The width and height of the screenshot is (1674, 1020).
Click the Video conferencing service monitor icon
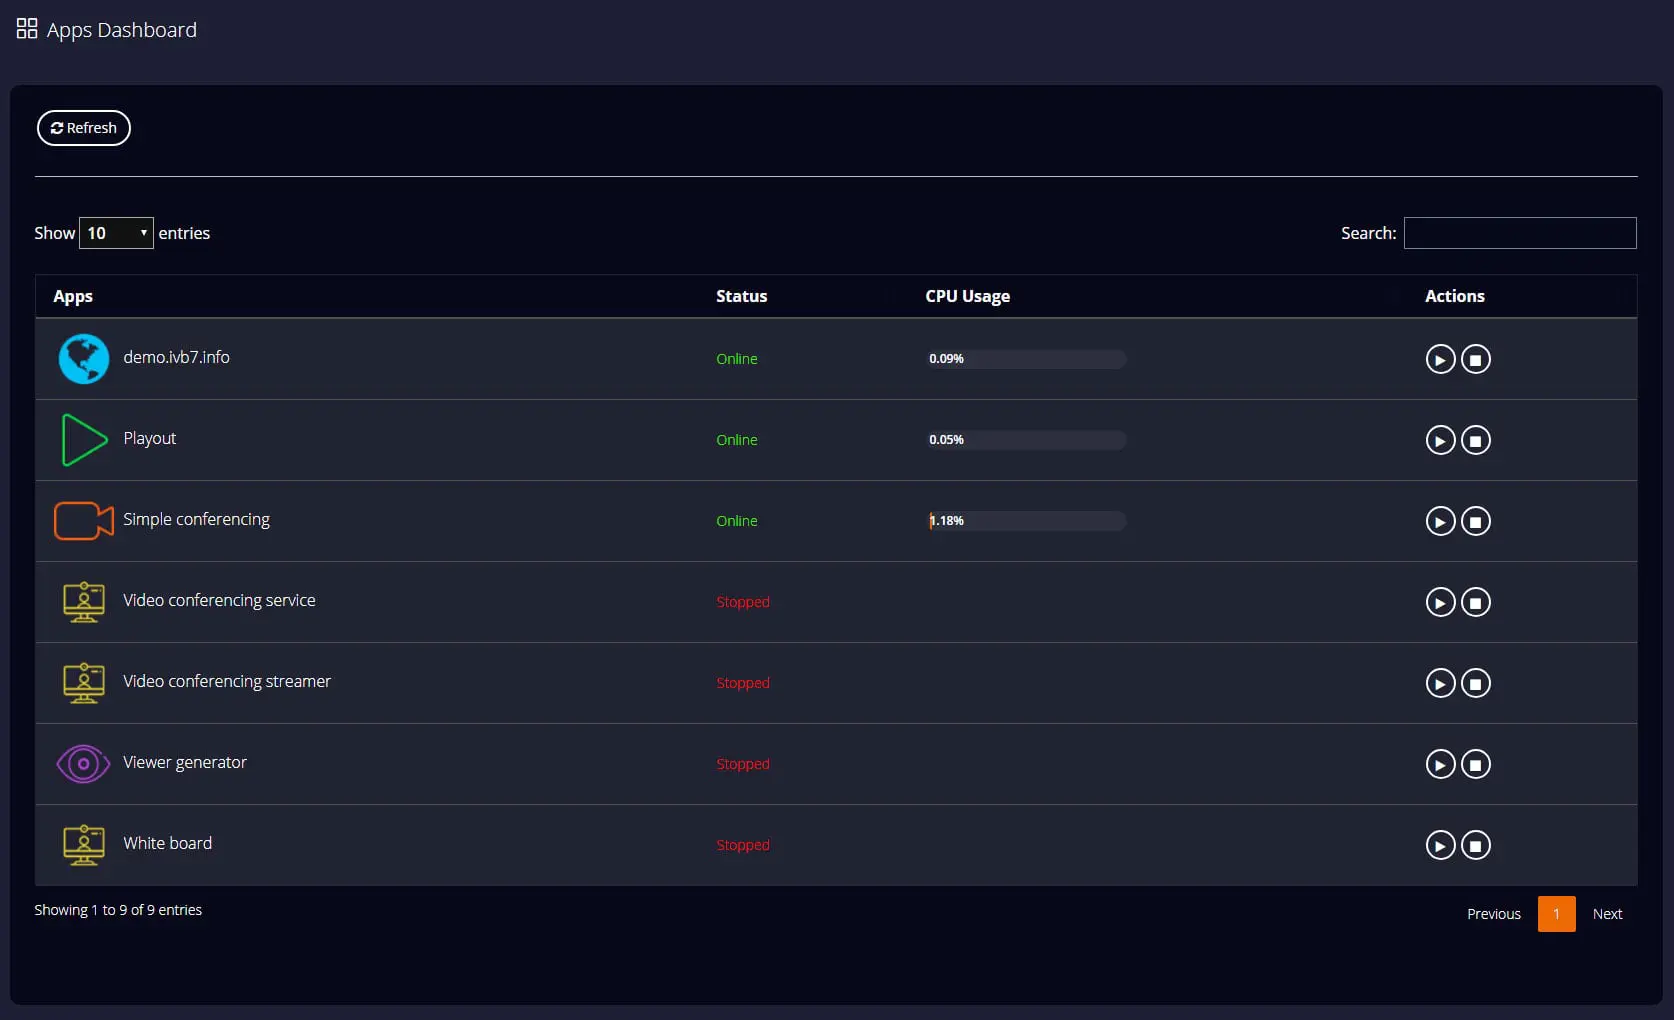click(x=84, y=602)
